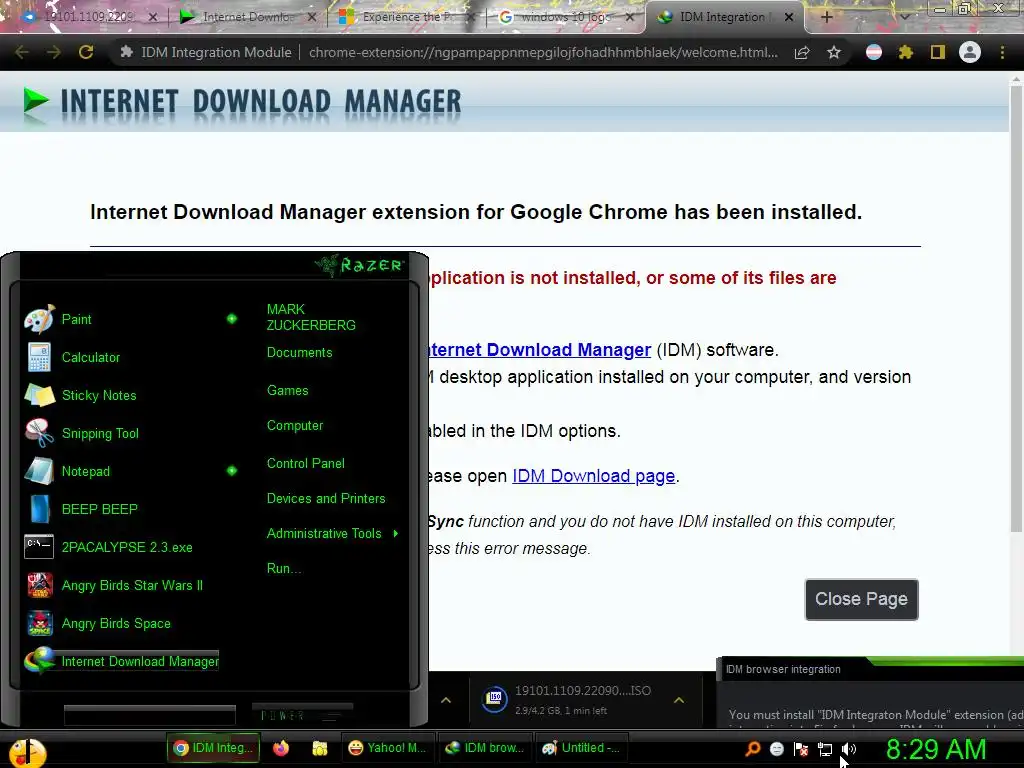Open Computer from start menu
1024x768 pixels.
pos(295,425)
